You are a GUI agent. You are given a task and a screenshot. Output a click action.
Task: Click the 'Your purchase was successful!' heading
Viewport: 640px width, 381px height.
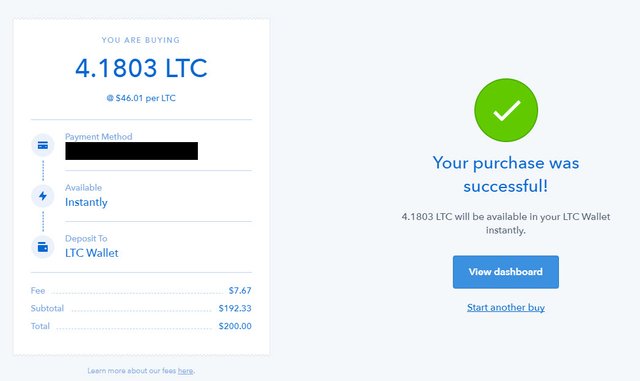pos(506,174)
